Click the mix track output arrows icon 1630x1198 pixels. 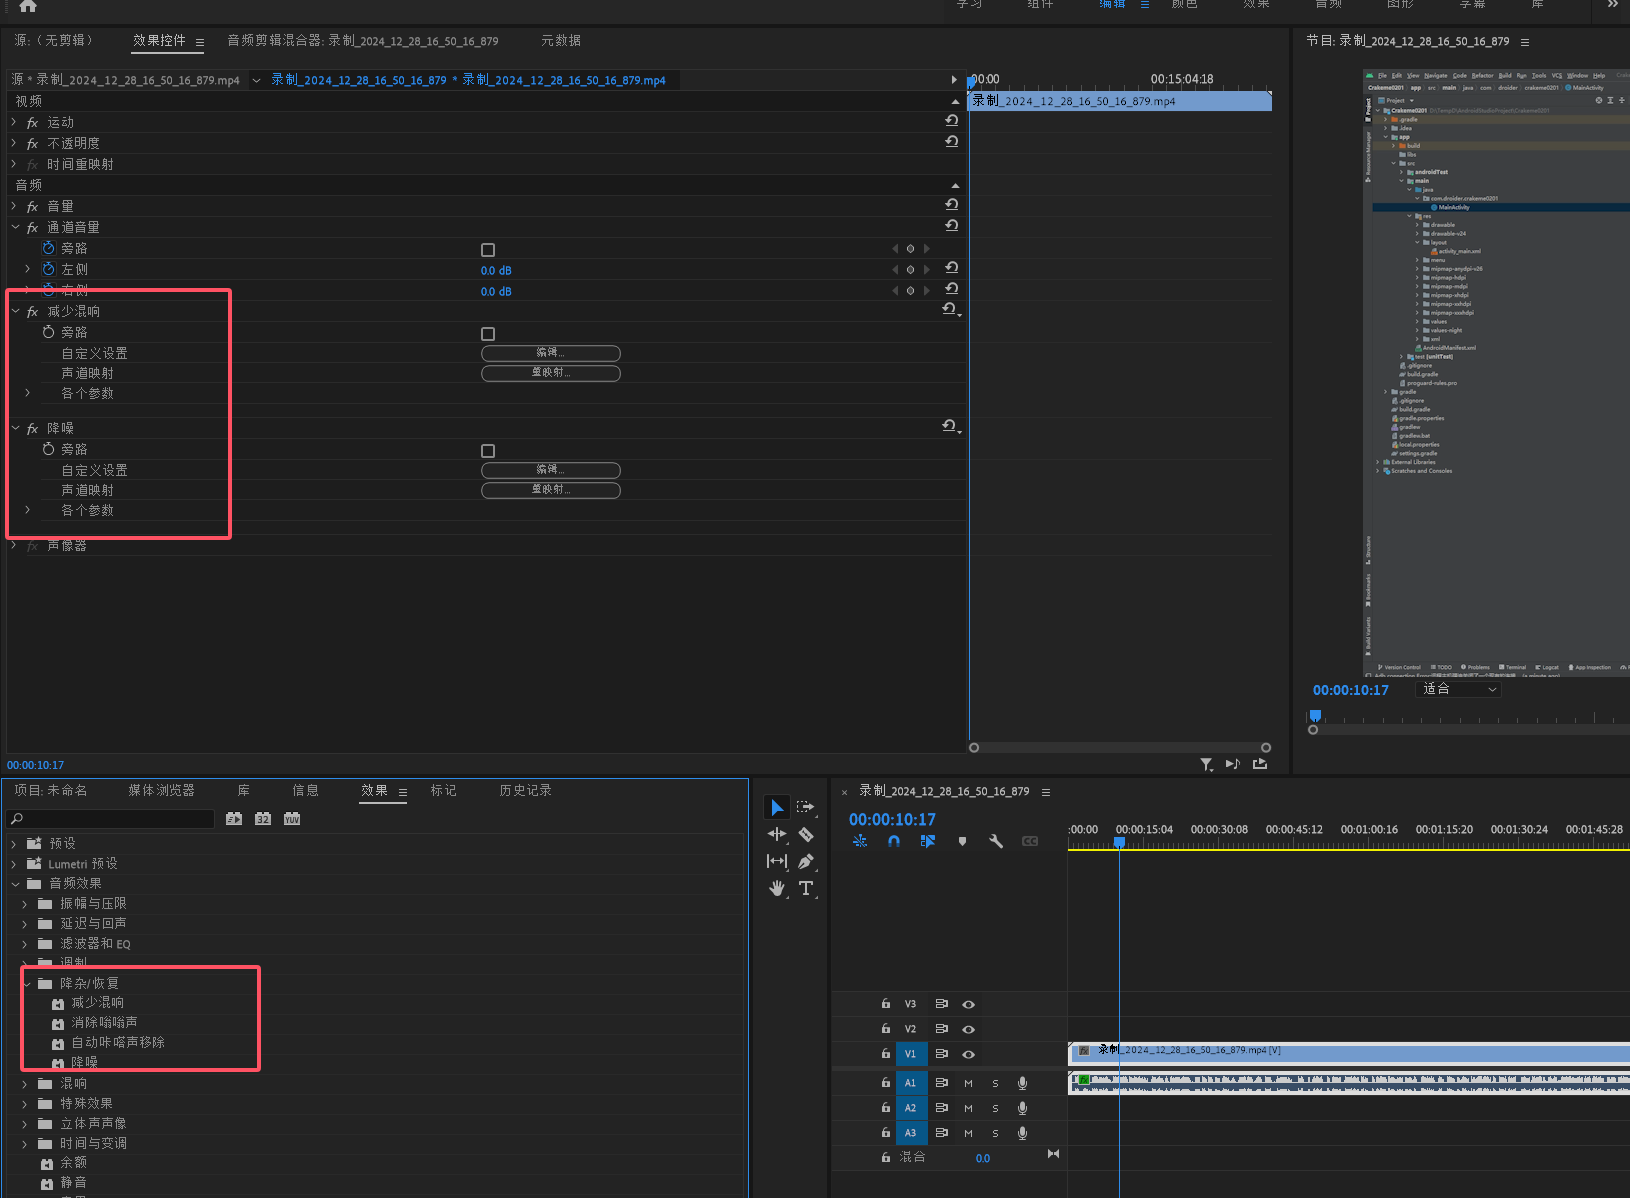click(1053, 1154)
